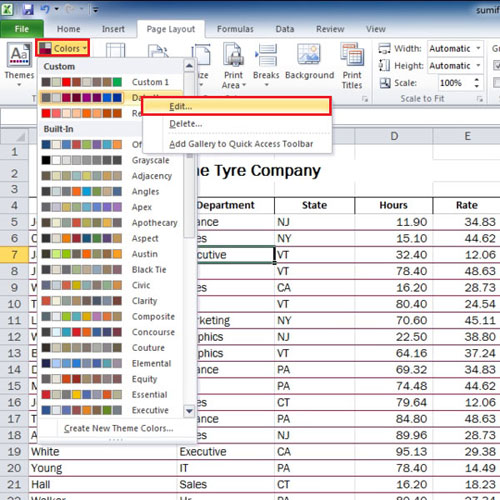Screen dimensions: 500x500
Task: Select the Rate value 45.11
Action: (467, 320)
